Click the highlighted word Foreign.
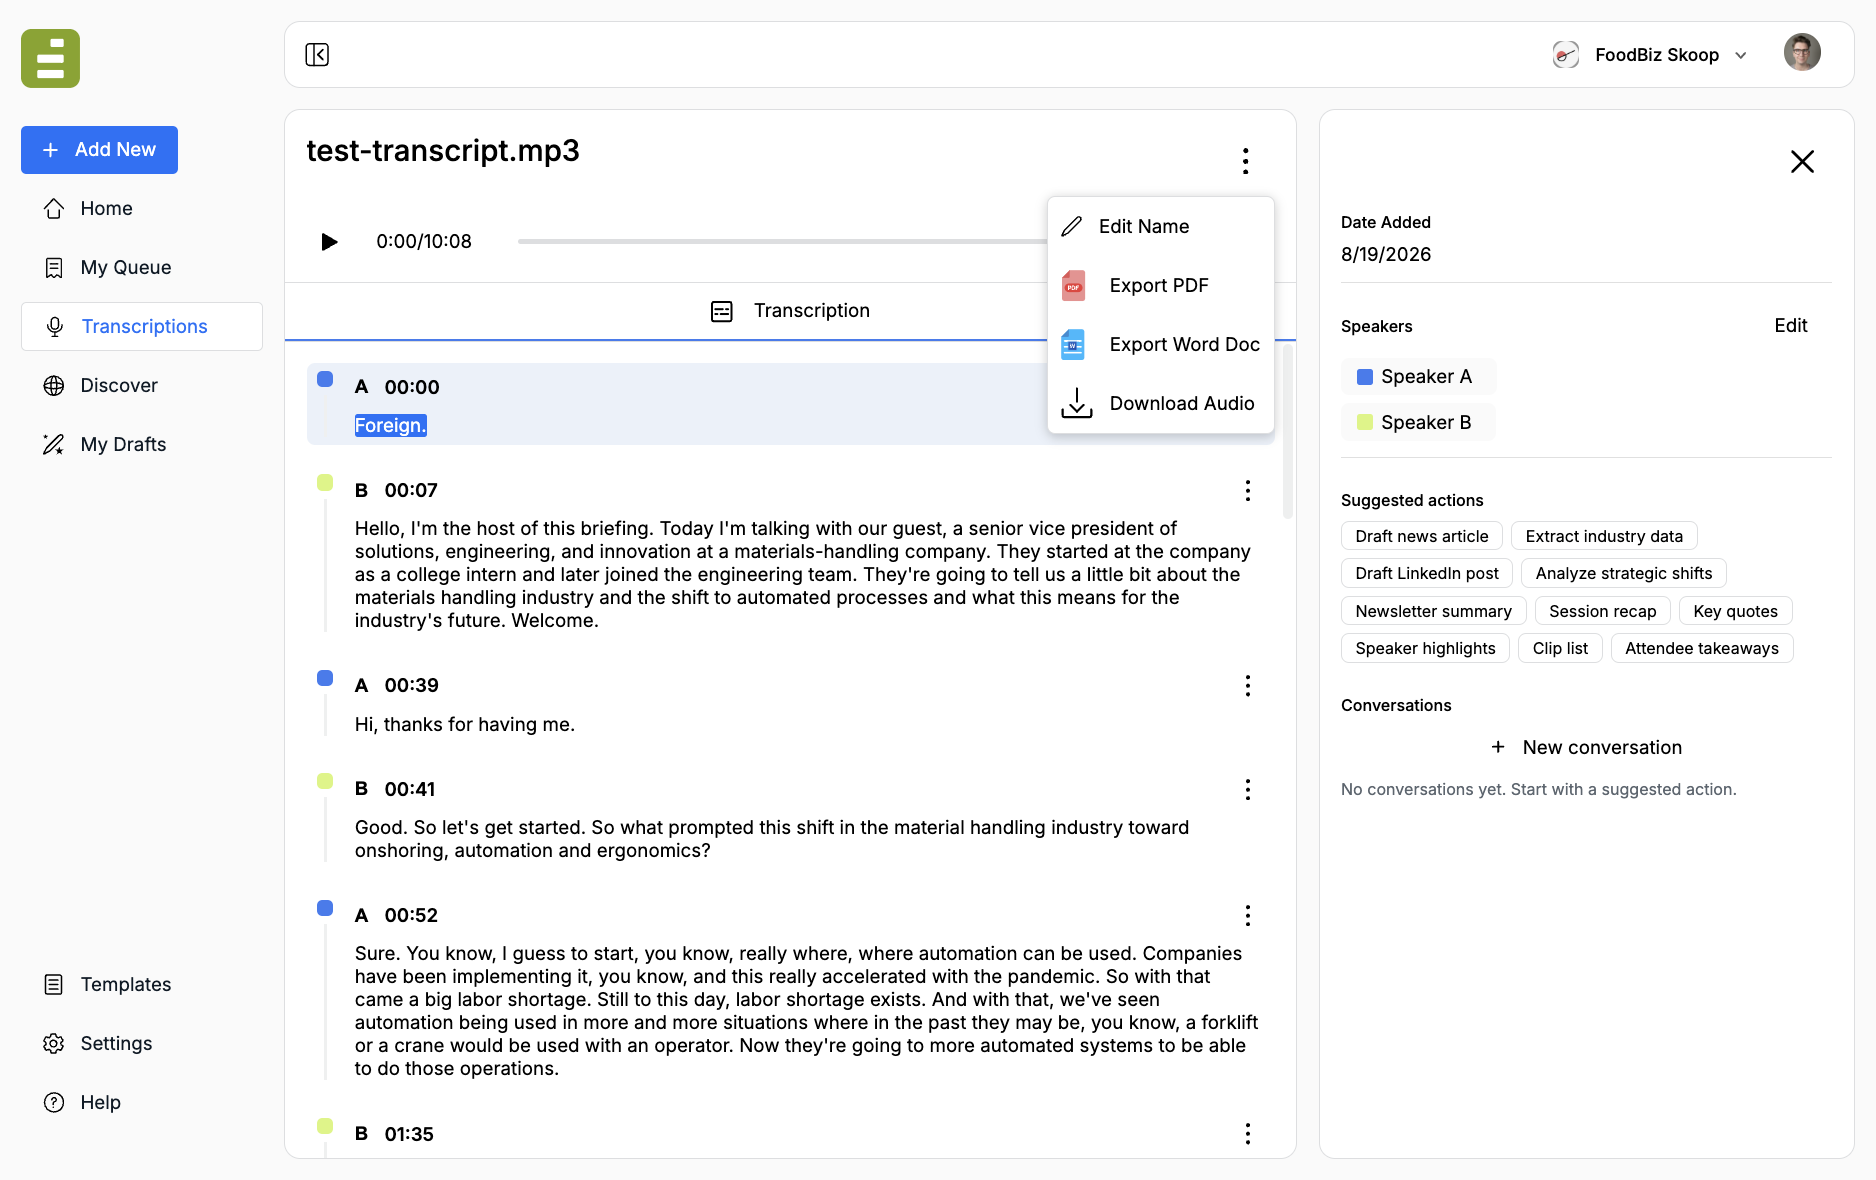The image size is (1876, 1180). click(x=390, y=425)
